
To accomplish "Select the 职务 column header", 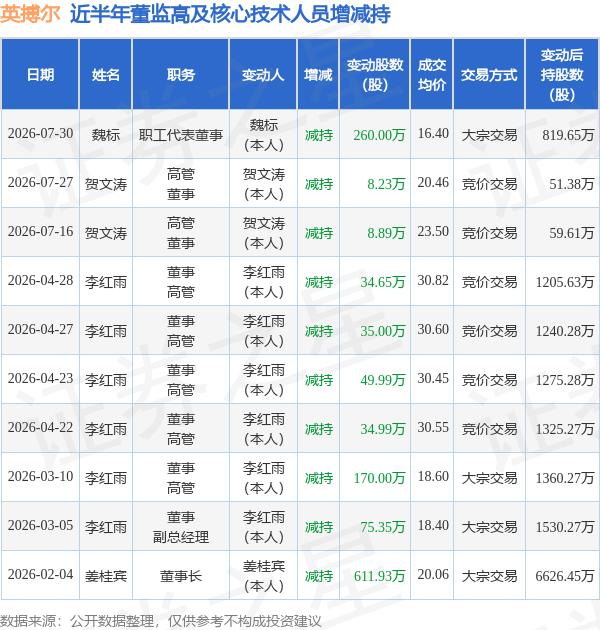I will [x=181, y=75].
